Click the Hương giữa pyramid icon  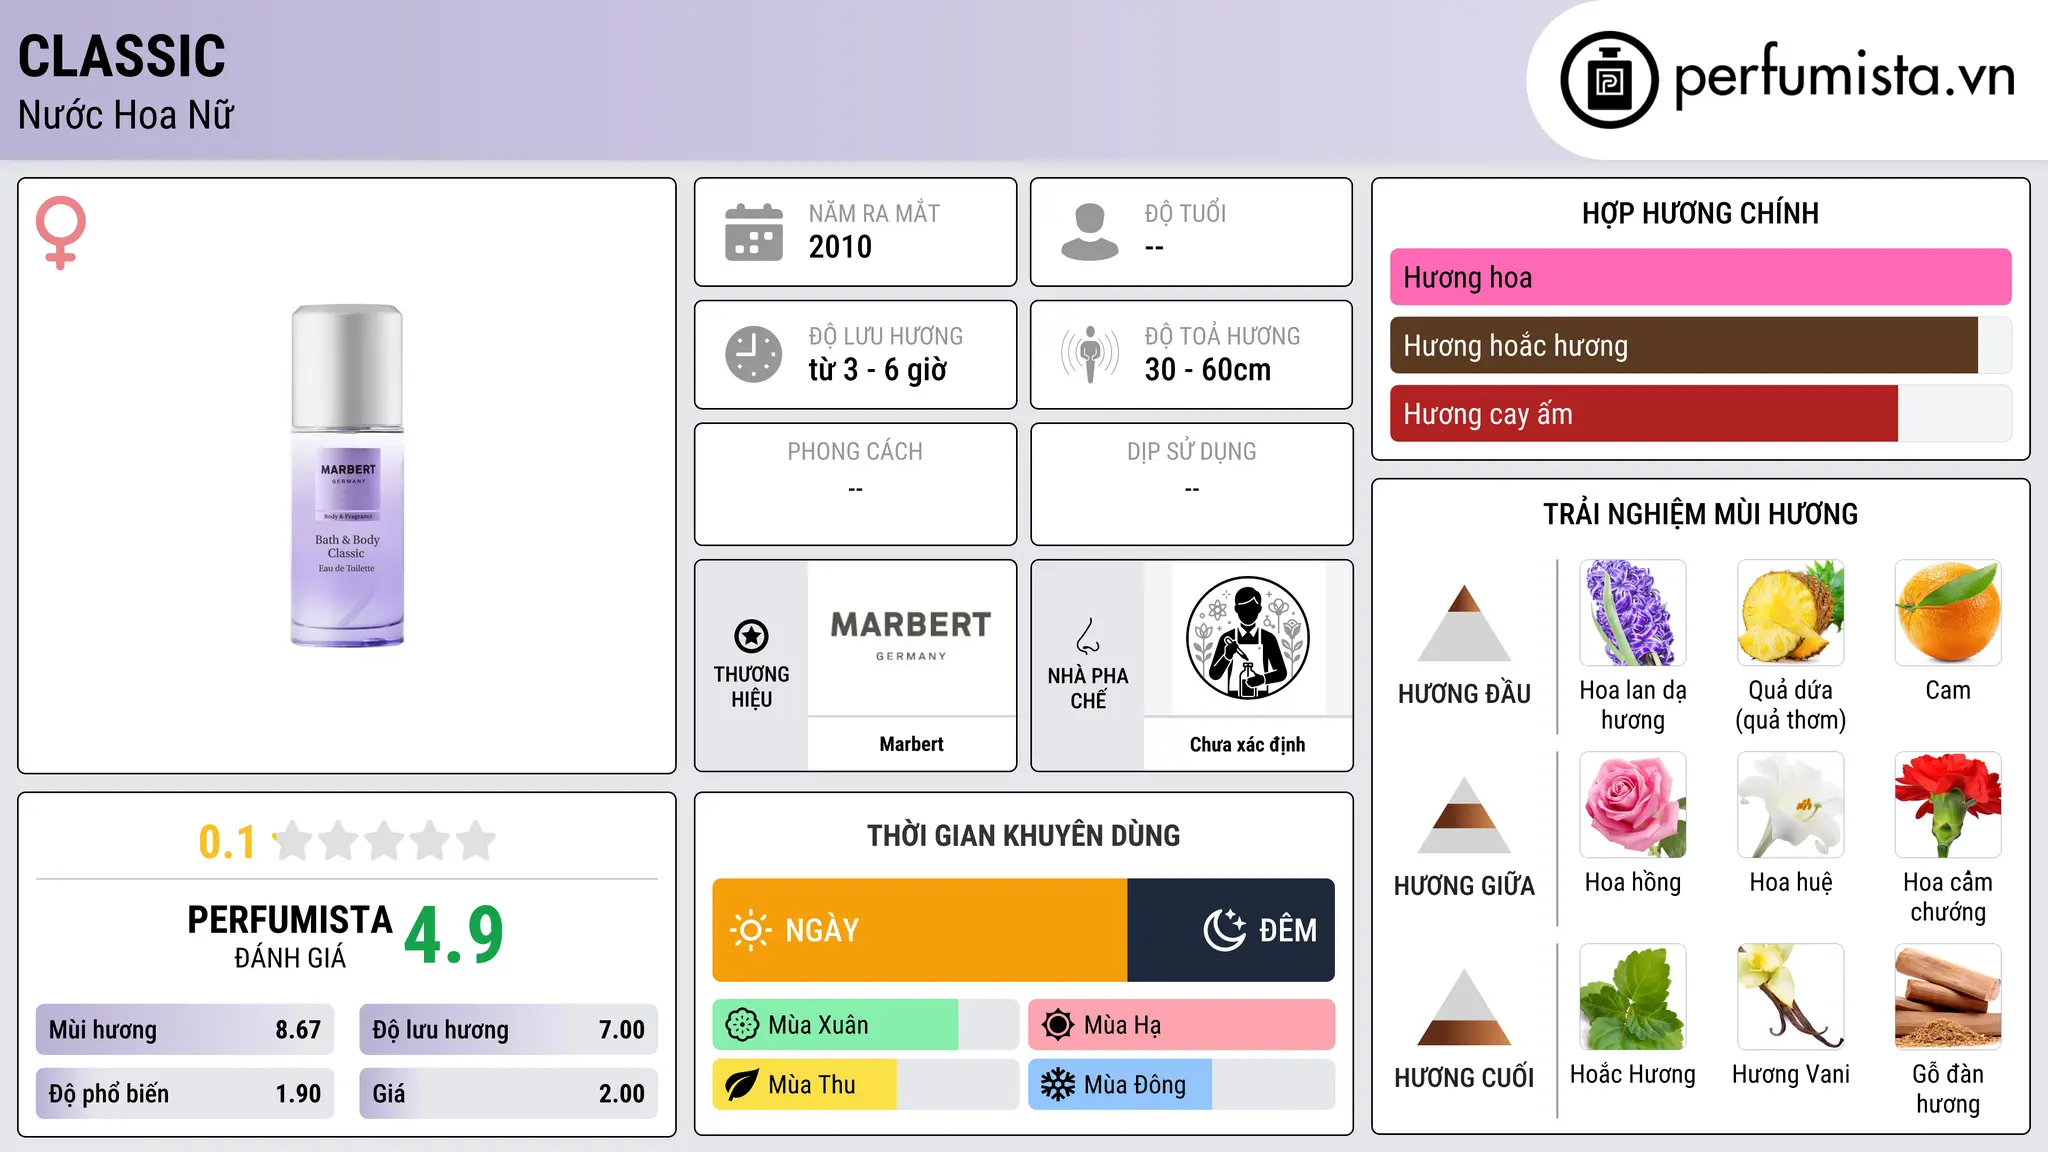pyautogui.click(x=1464, y=815)
